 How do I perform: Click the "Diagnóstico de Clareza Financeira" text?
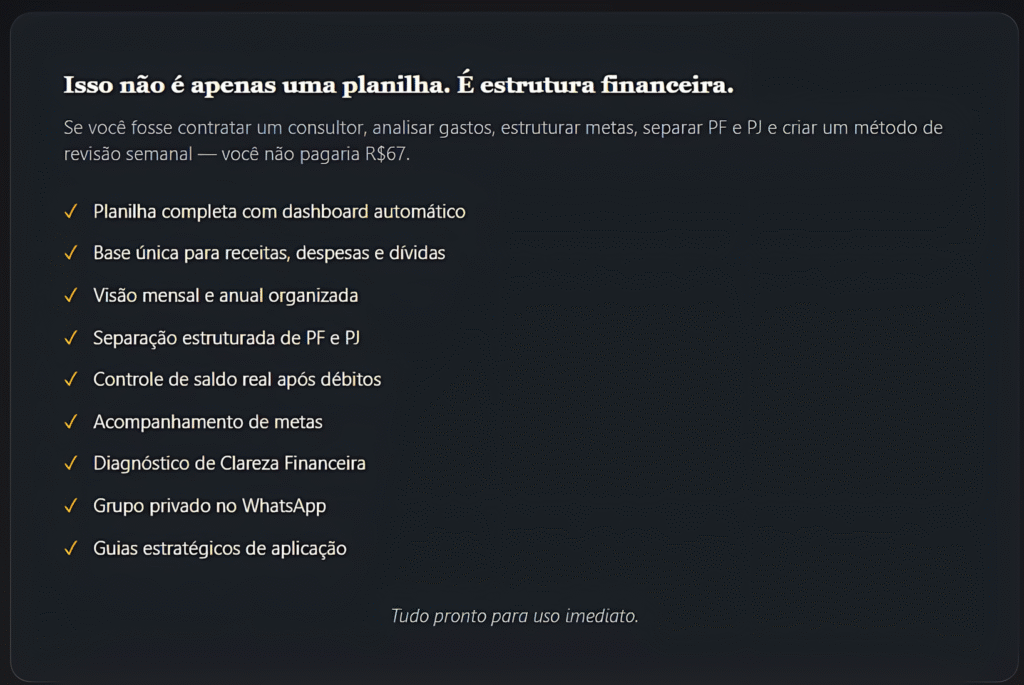[x=229, y=464]
